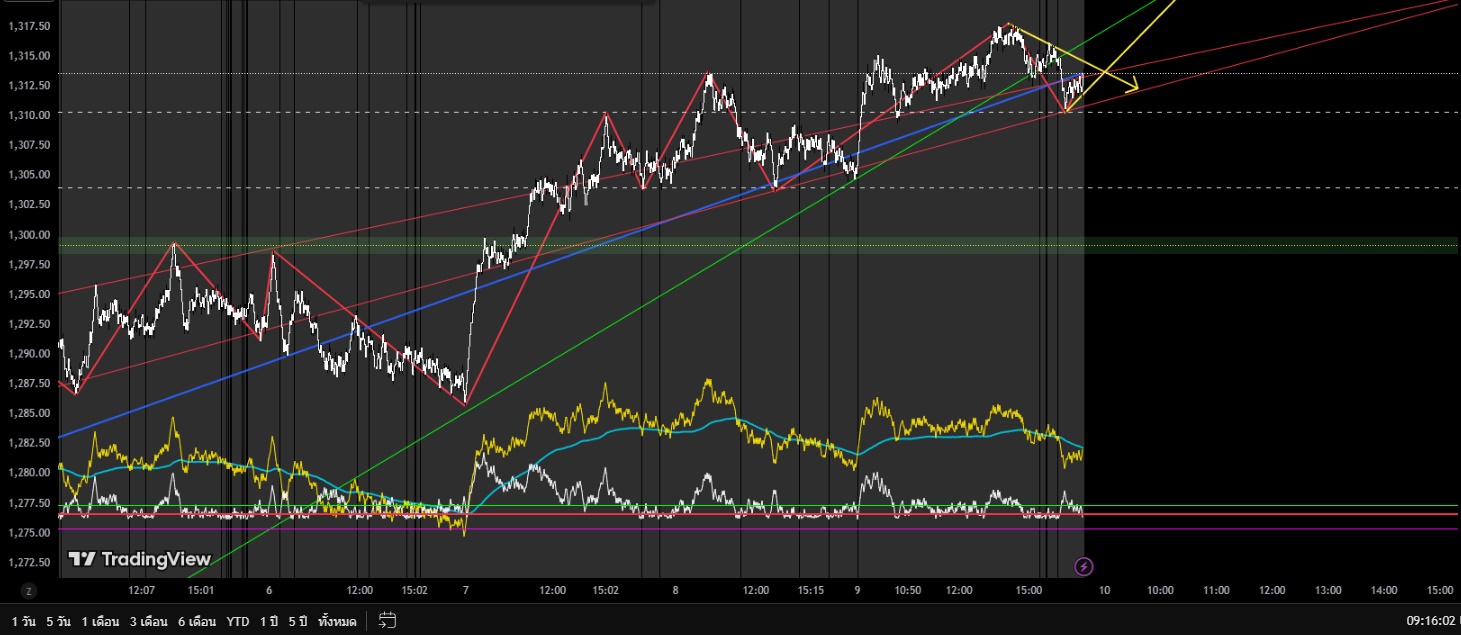The height and width of the screenshot is (635, 1461).
Task: Click the 1,277.50 price axis label
Action: (x=29, y=502)
